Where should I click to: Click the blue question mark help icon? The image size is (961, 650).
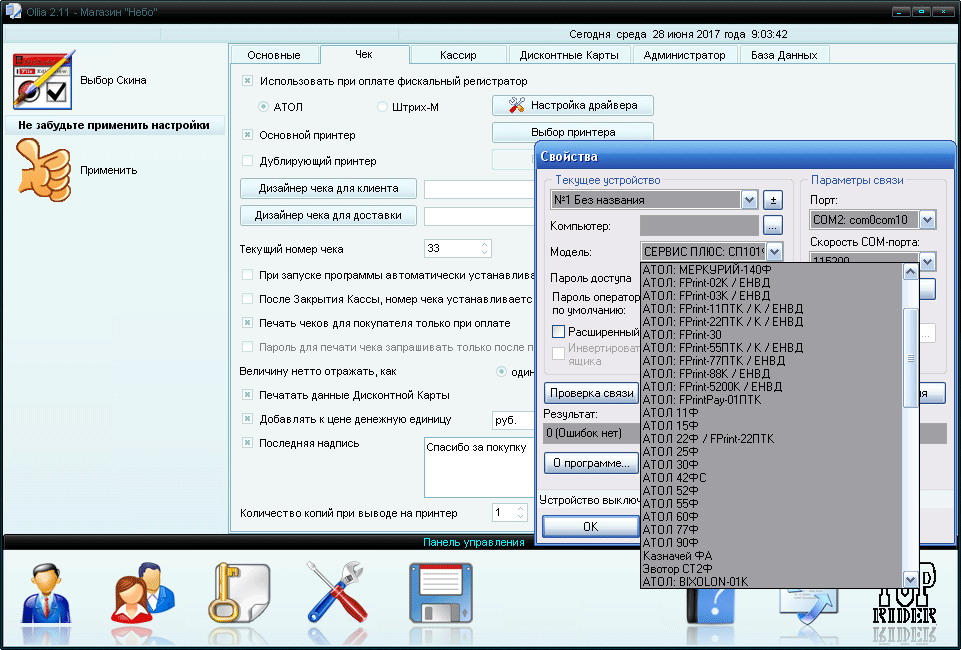(x=711, y=607)
